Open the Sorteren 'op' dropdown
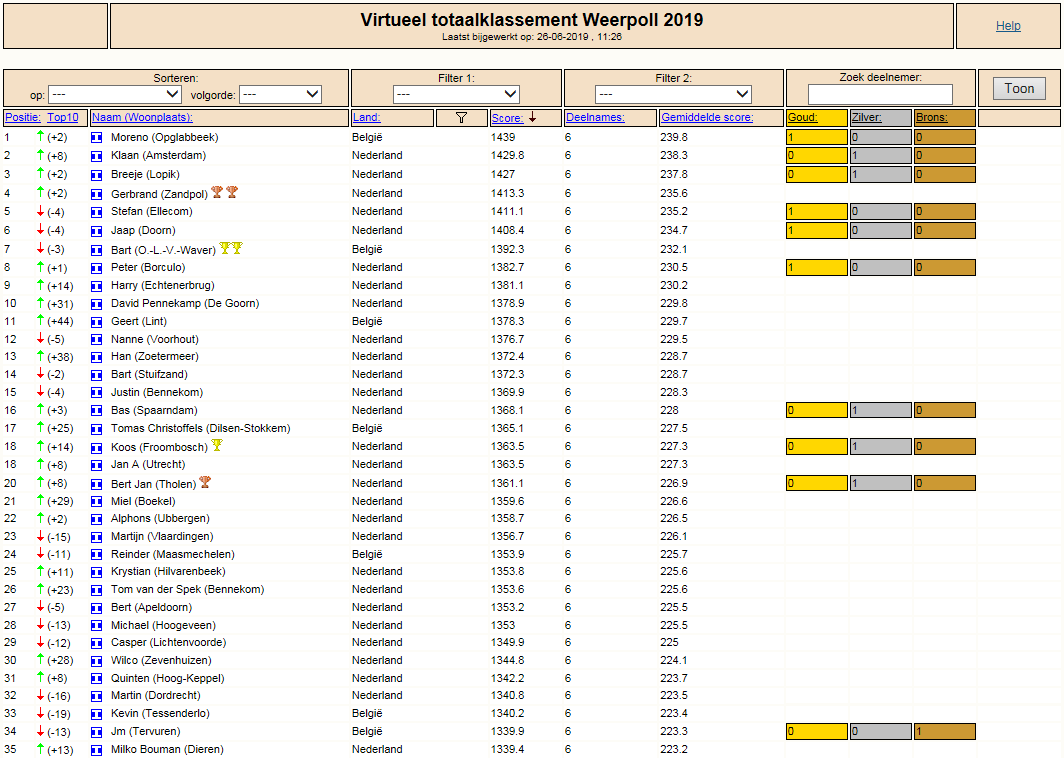Viewport: 1064px width, 758px height. [115, 94]
